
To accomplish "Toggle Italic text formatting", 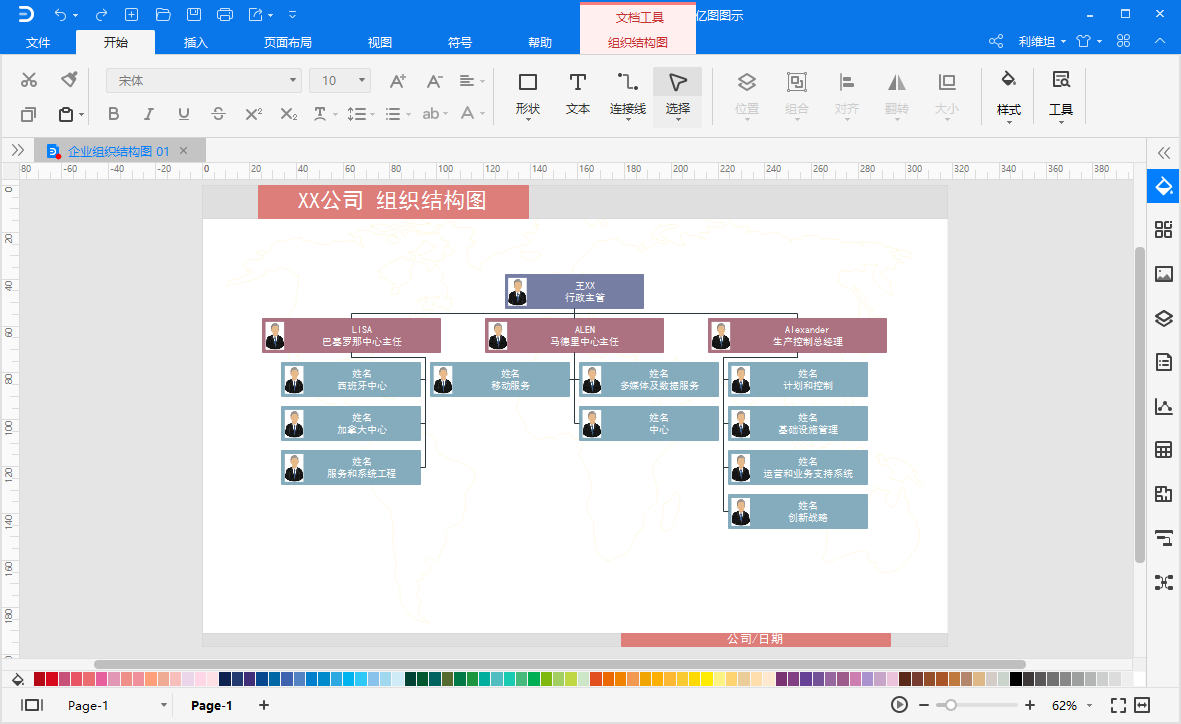I will (x=148, y=114).
